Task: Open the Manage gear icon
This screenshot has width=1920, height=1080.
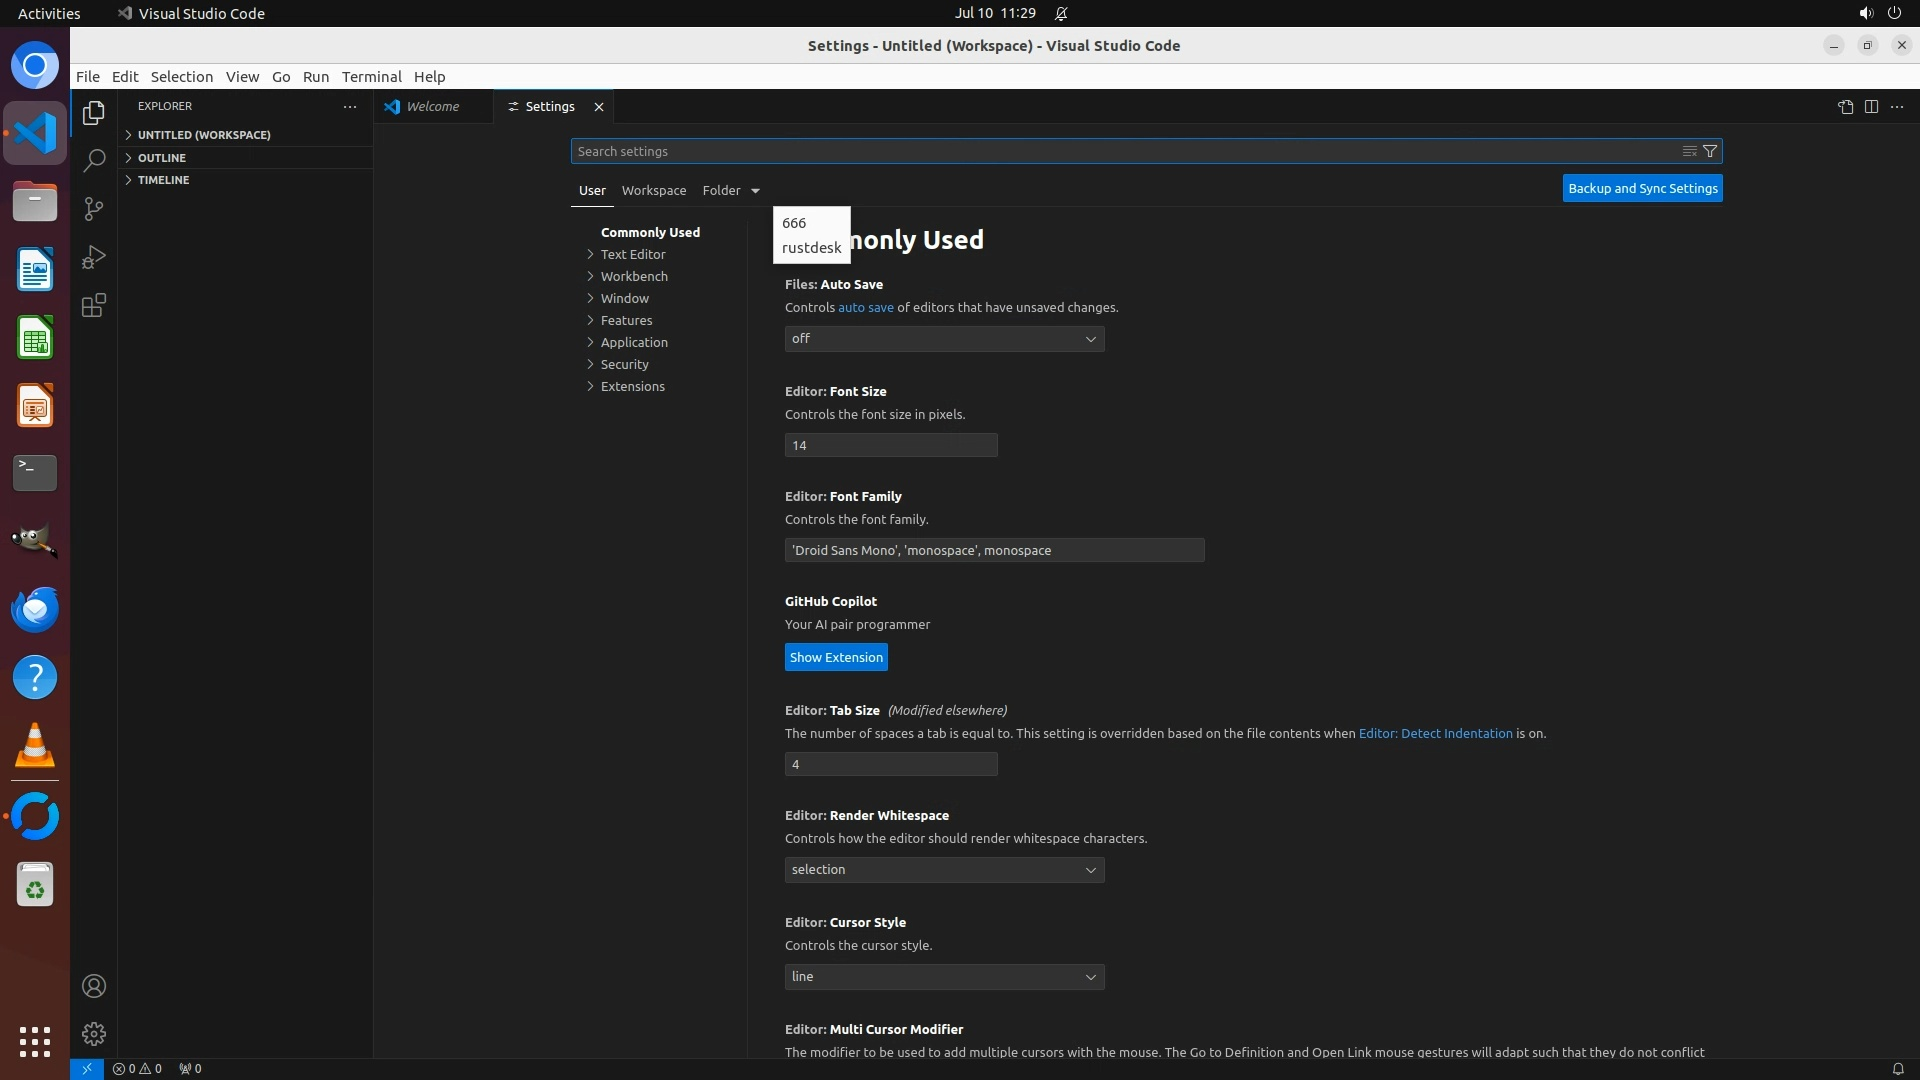Action: pyautogui.click(x=94, y=1034)
